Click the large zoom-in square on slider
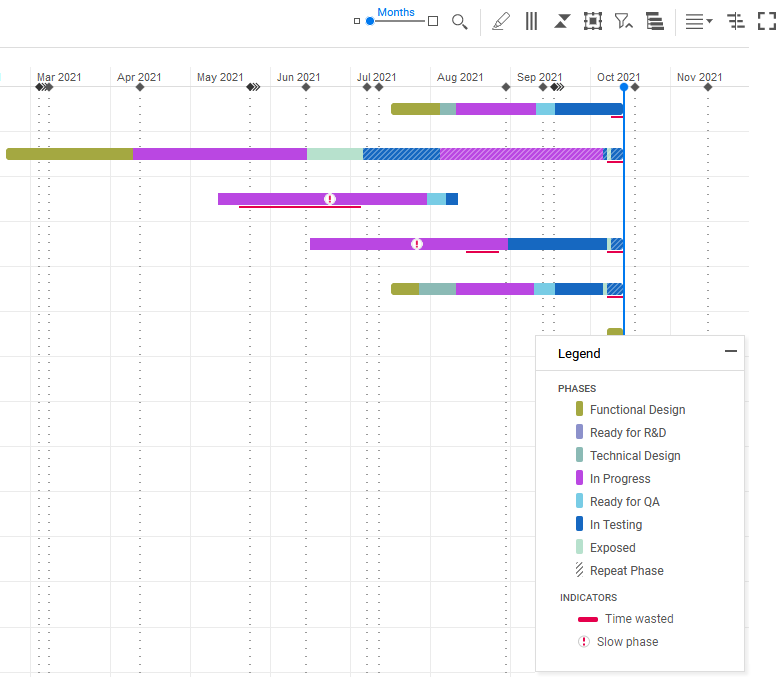 433,21
